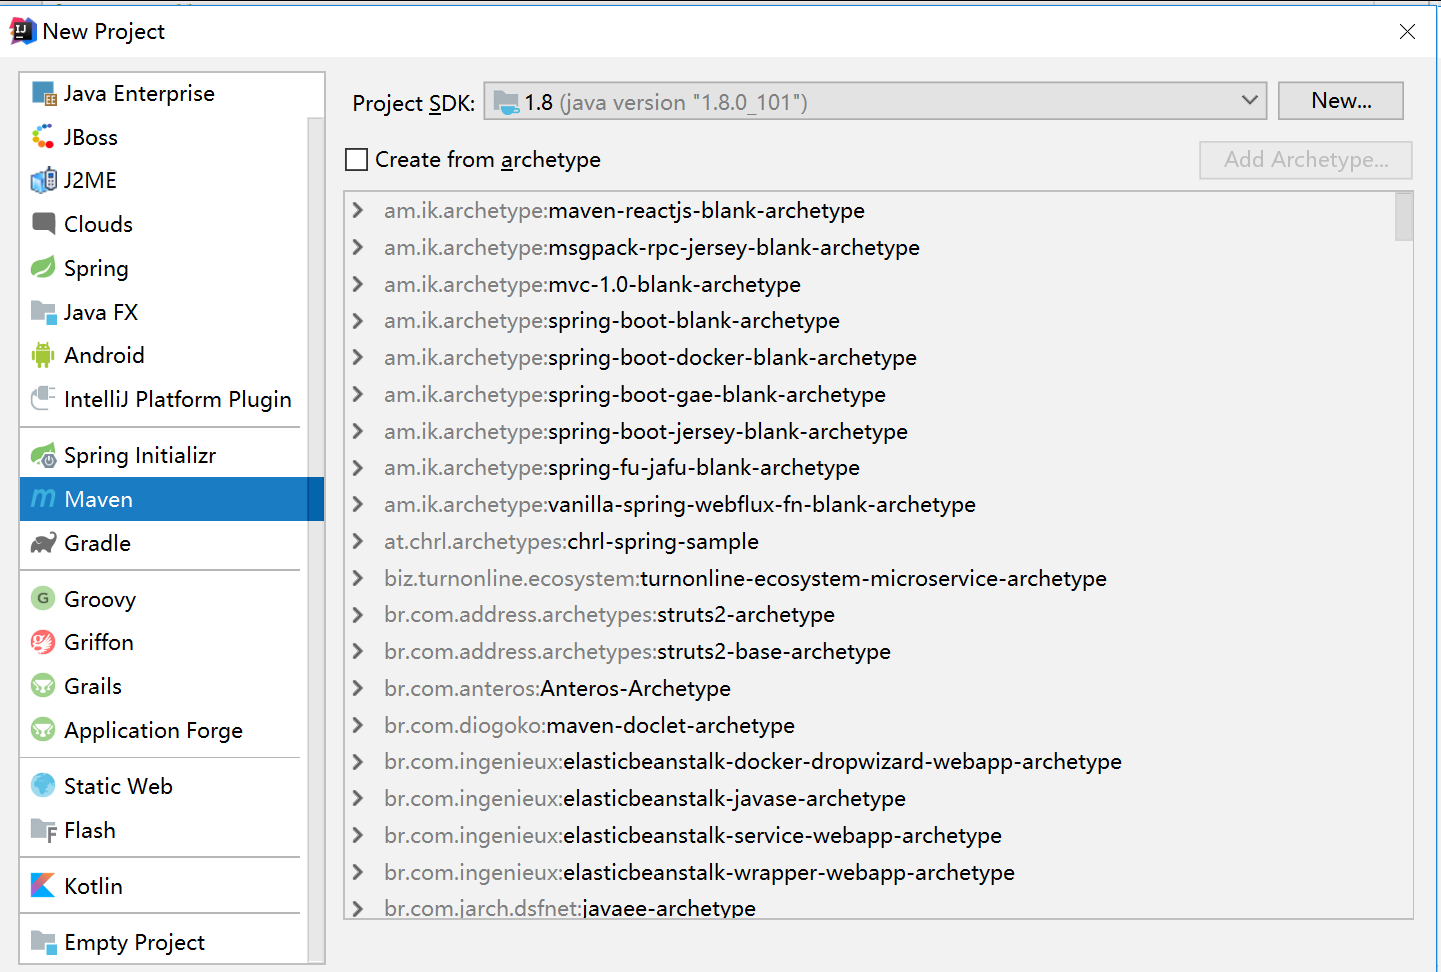The width and height of the screenshot is (1441, 972).
Task: Select spring-boot-jersey-blank-archetype row
Action: 870,432
